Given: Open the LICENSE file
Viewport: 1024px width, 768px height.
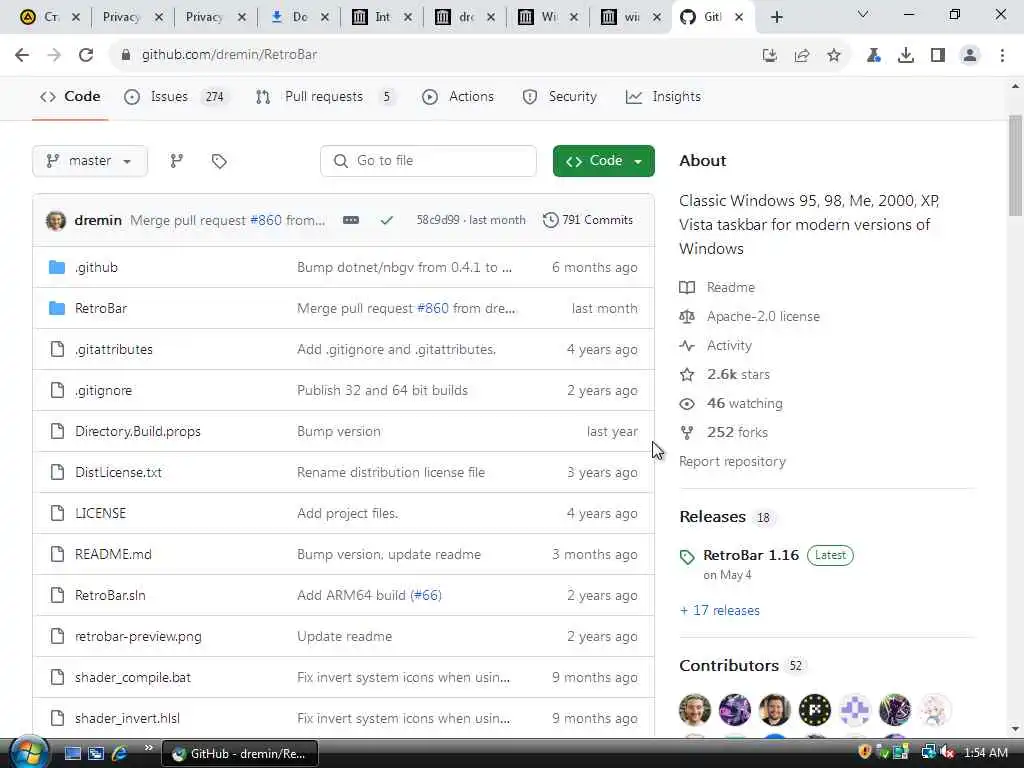Looking at the screenshot, I should (x=101, y=513).
